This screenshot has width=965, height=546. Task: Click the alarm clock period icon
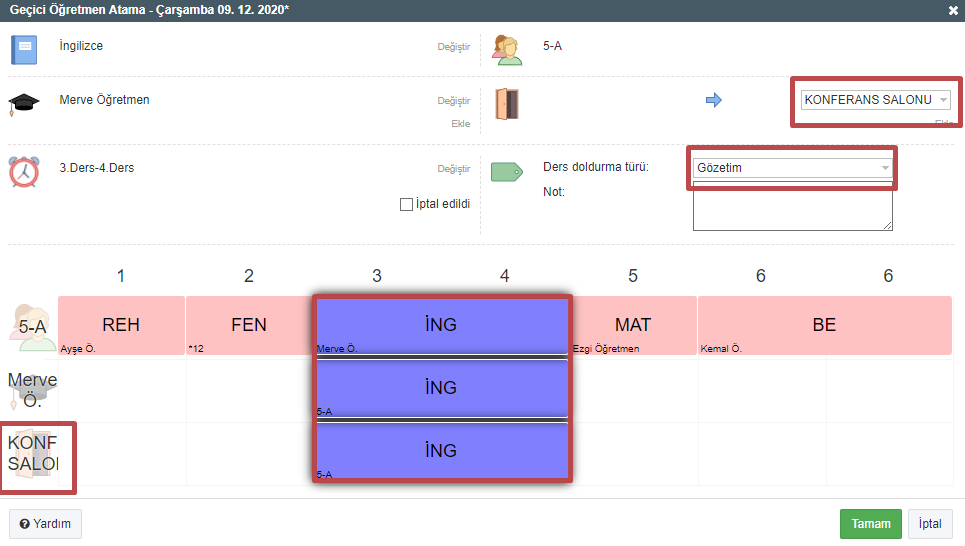coord(23,171)
